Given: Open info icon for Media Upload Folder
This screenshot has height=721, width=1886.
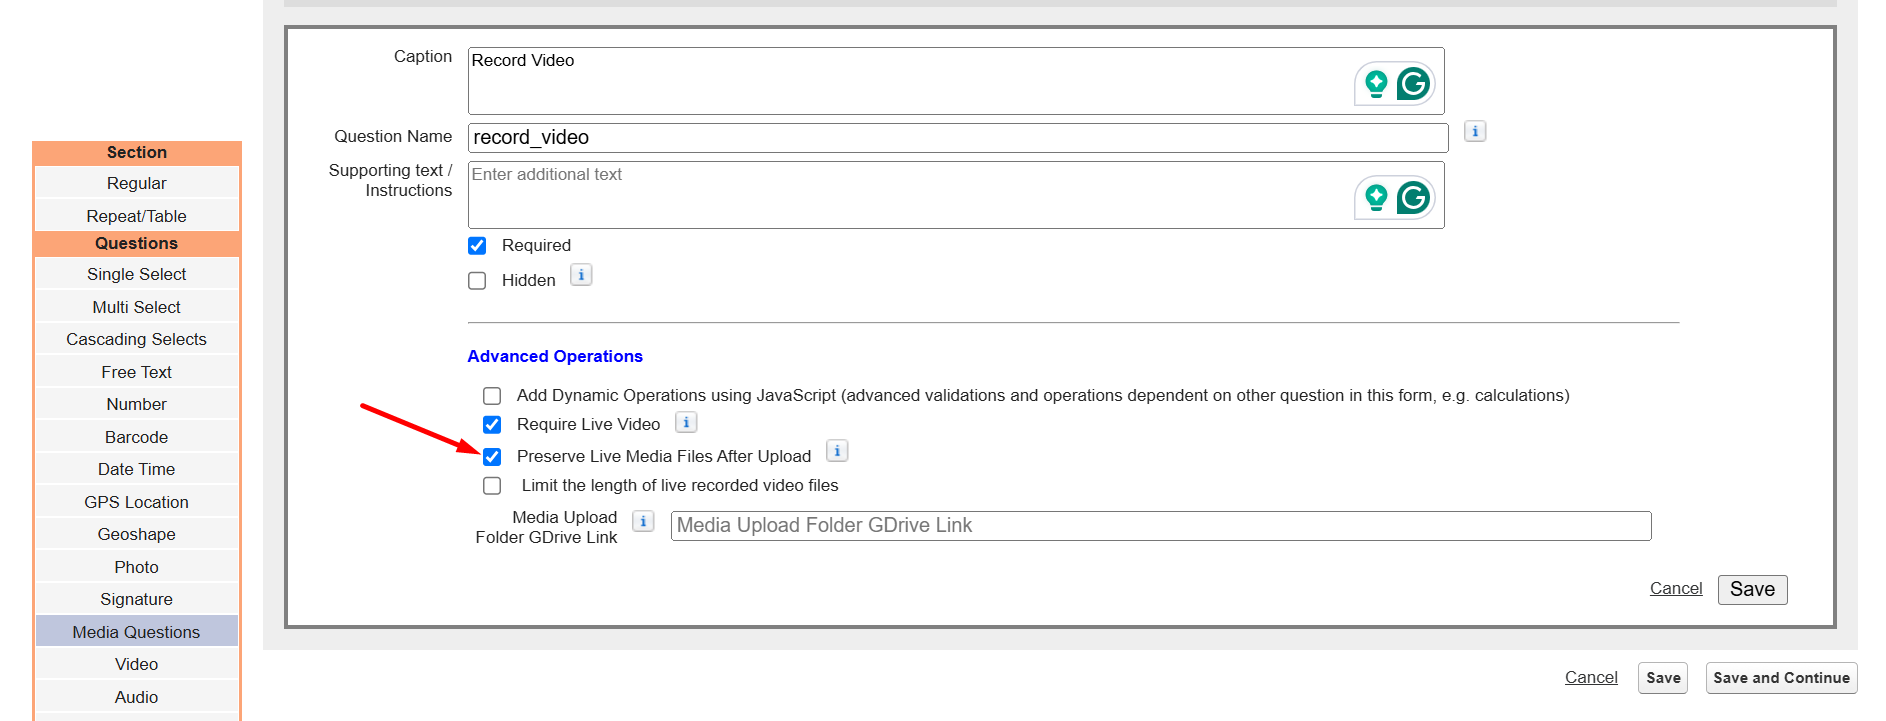Looking at the screenshot, I should pyautogui.click(x=643, y=521).
